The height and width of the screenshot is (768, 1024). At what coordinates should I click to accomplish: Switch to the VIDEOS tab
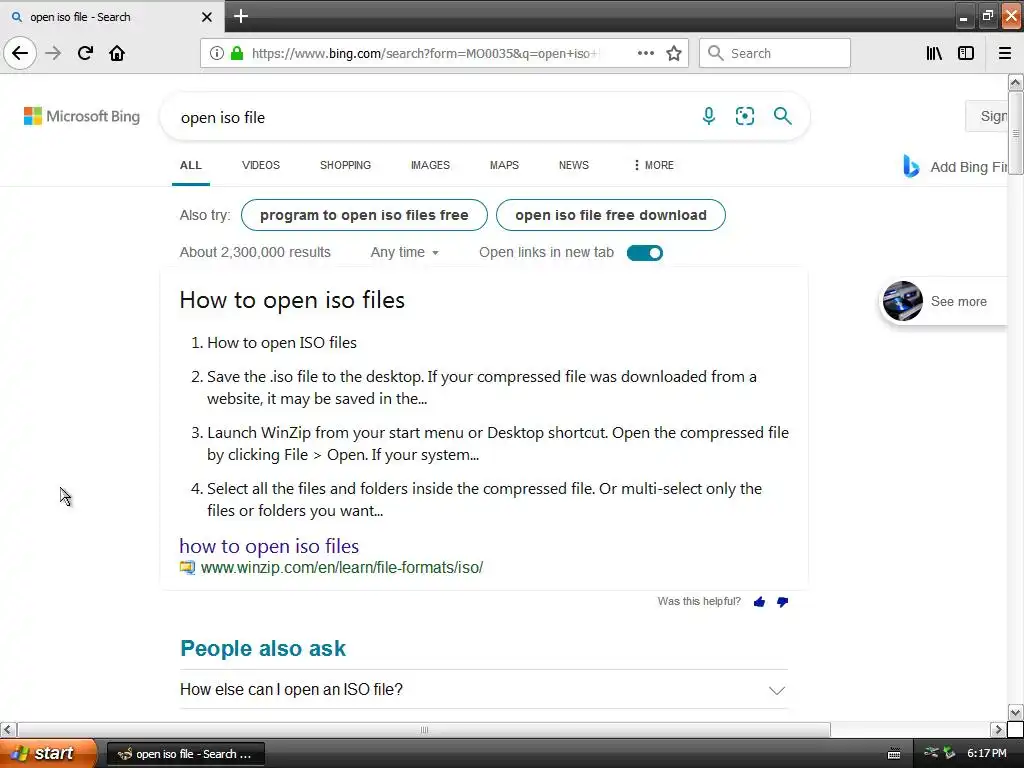(261, 165)
